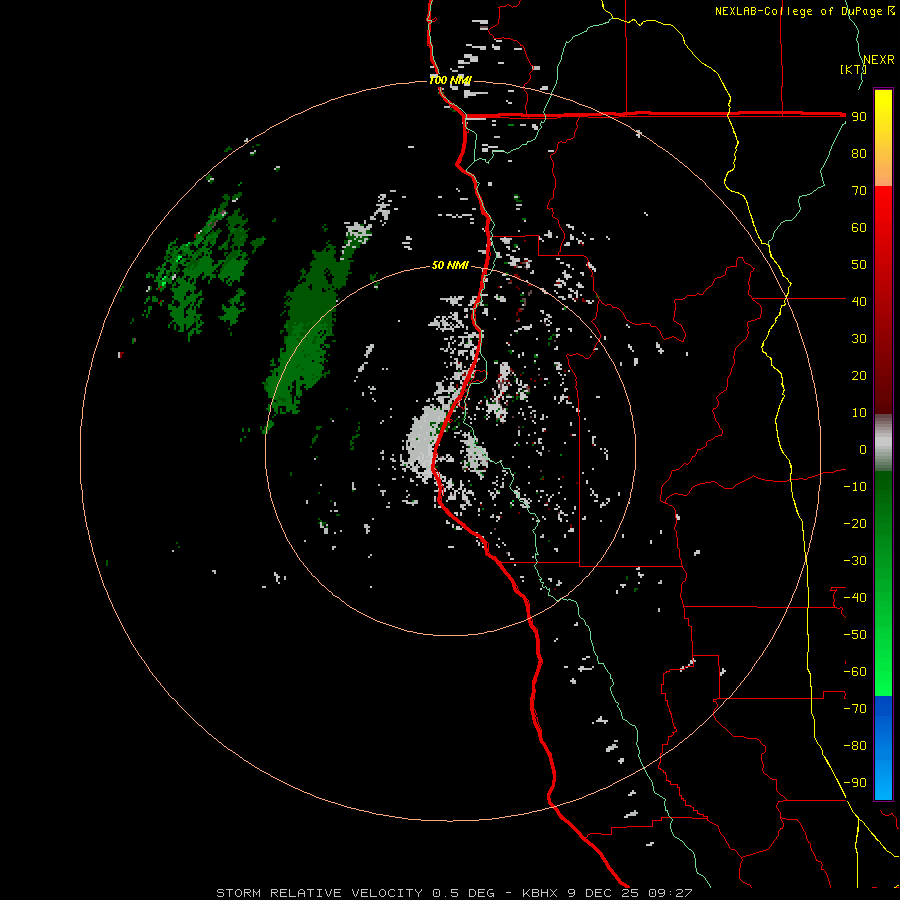
Task: Select the -20 value on velocity scale
Action: point(855,523)
